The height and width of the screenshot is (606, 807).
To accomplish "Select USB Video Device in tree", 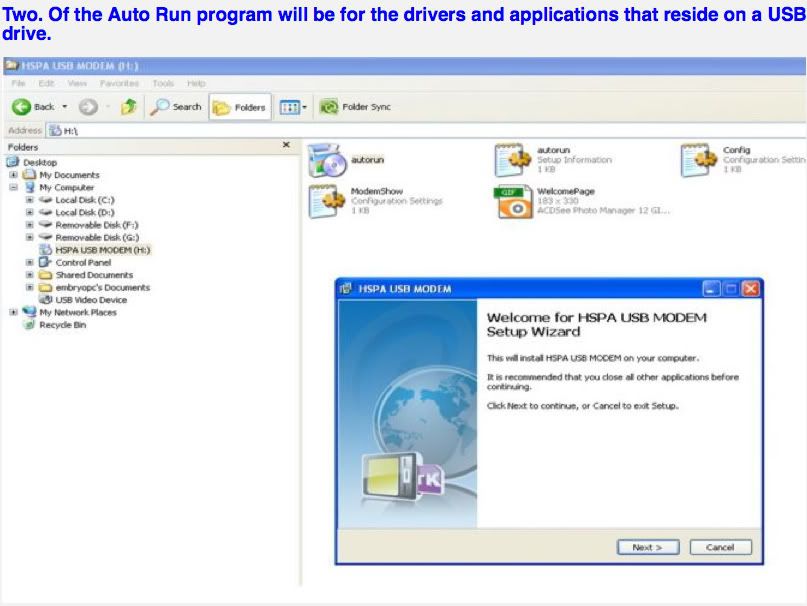I will point(83,300).
